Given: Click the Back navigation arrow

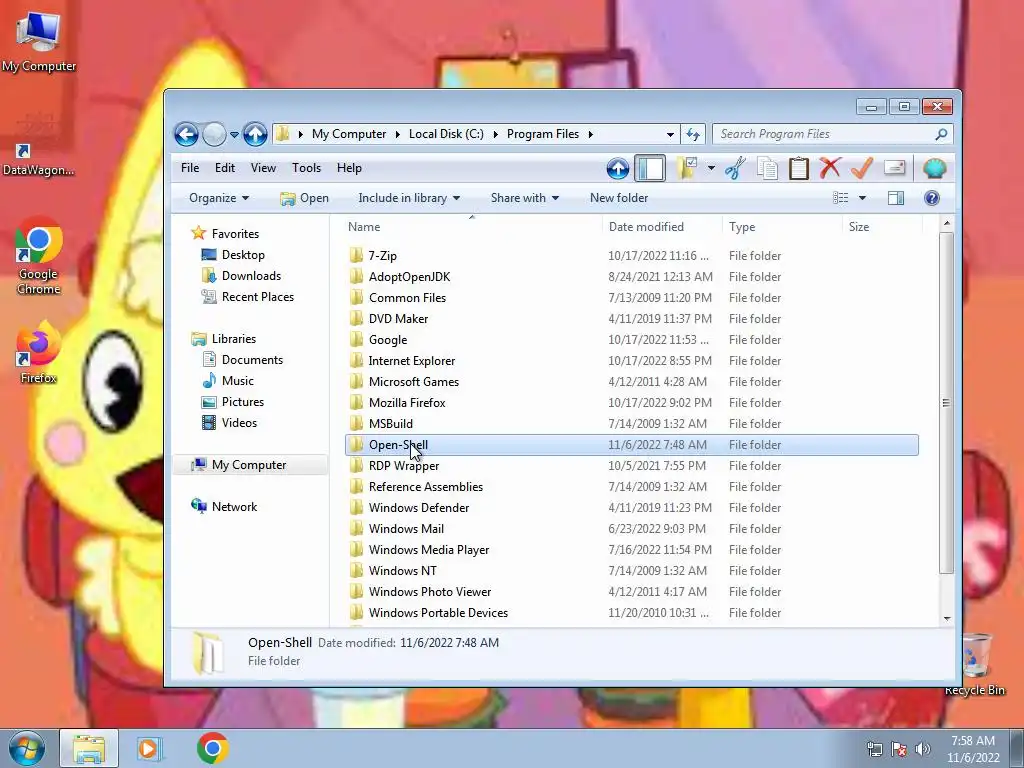Looking at the screenshot, I should pyautogui.click(x=186, y=135).
